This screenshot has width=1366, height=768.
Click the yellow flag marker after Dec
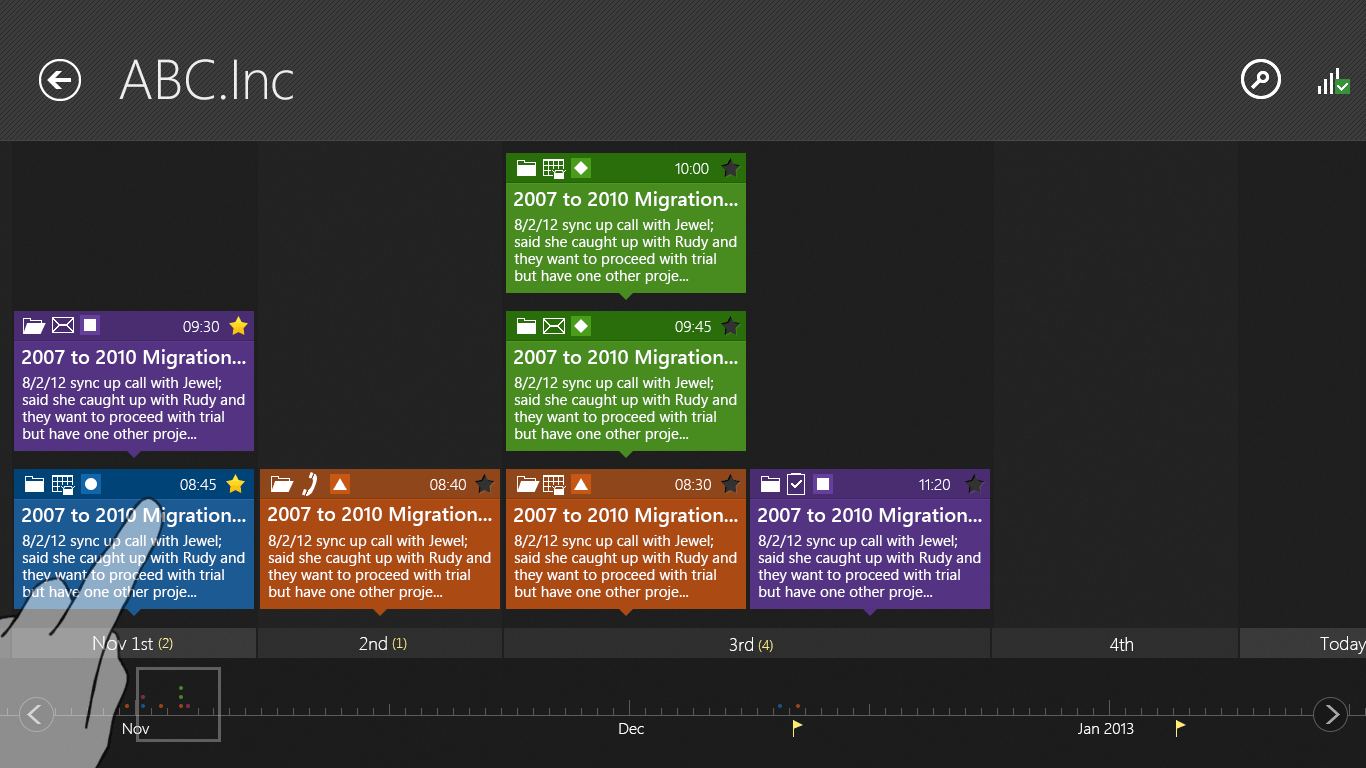click(797, 727)
